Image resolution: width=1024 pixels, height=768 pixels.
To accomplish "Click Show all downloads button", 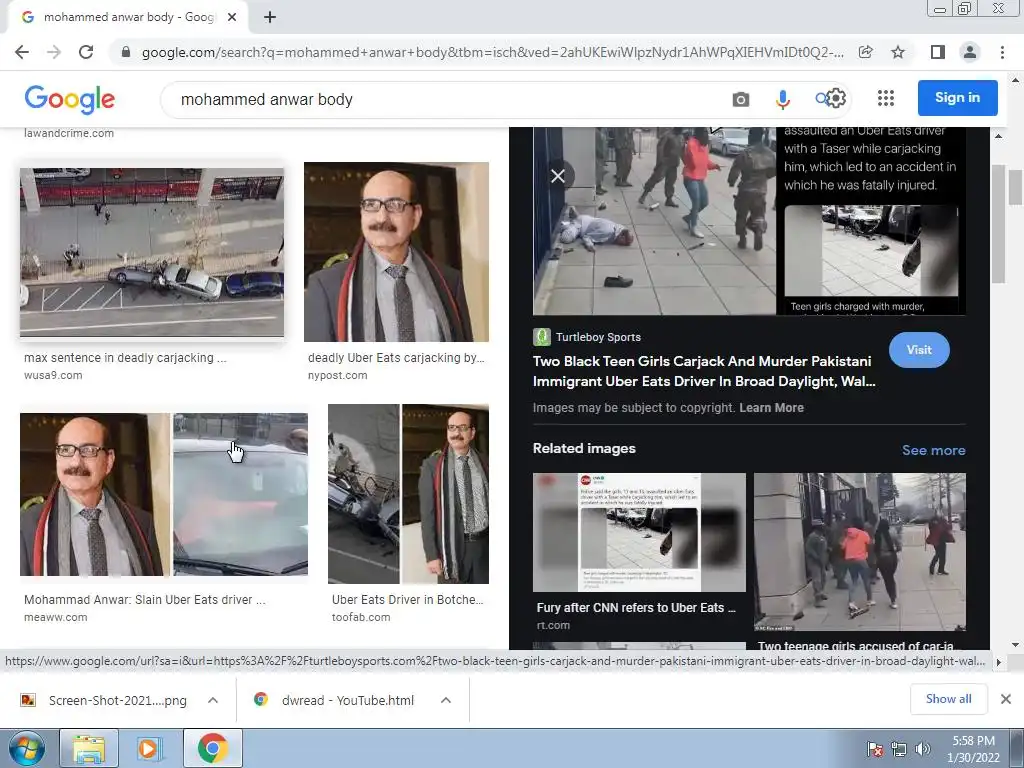I will click(x=948, y=699).
